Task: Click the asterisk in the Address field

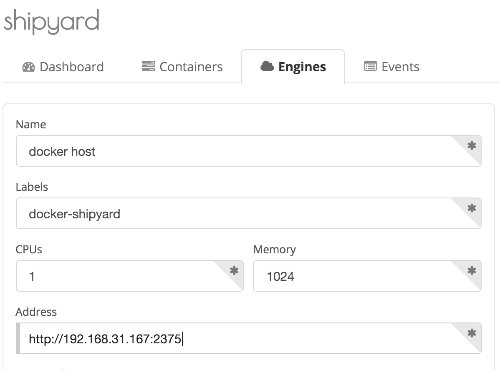Action: [471, 333]
